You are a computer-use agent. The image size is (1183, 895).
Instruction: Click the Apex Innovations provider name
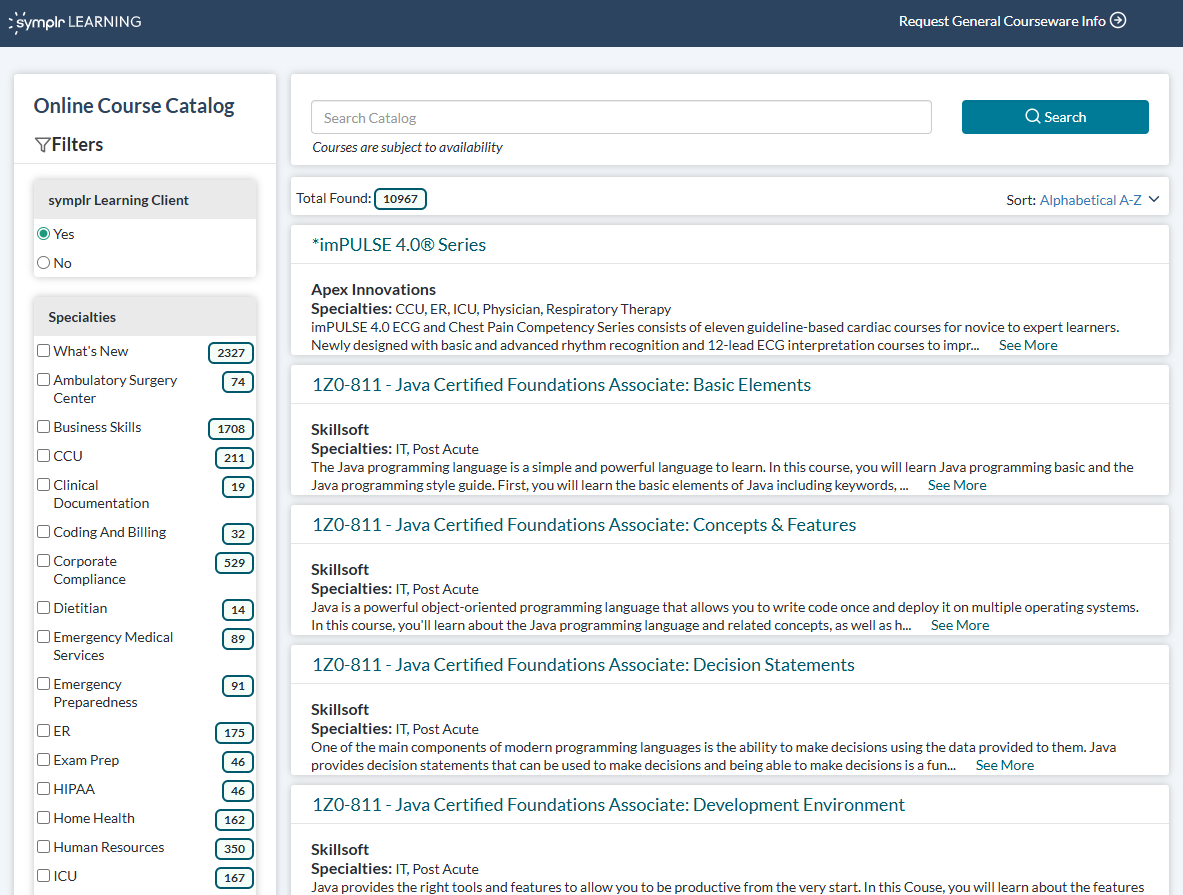[x=373, y=290]
